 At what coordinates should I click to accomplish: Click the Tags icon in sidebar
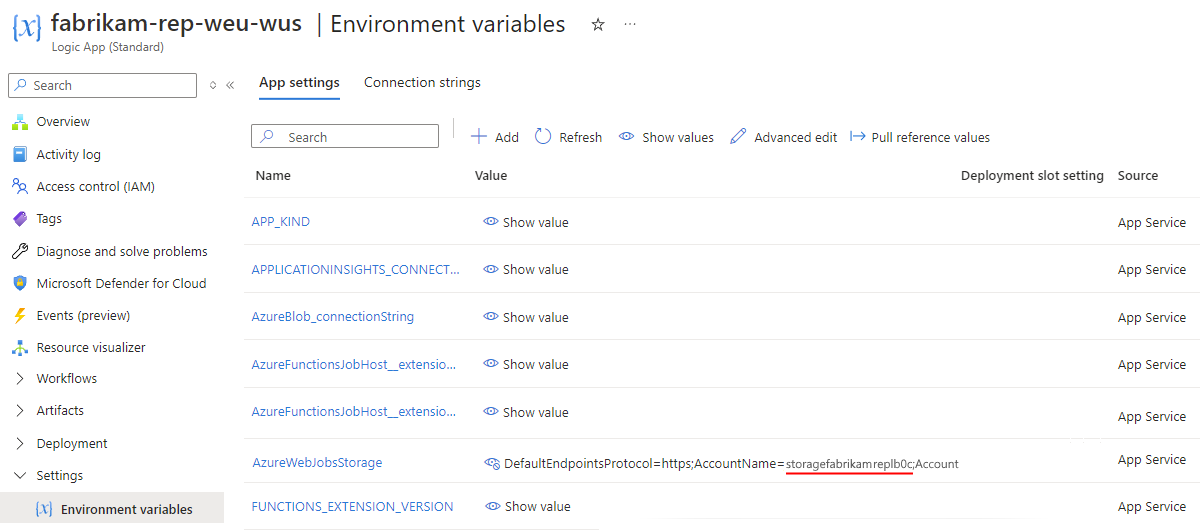tap(19, 219)
